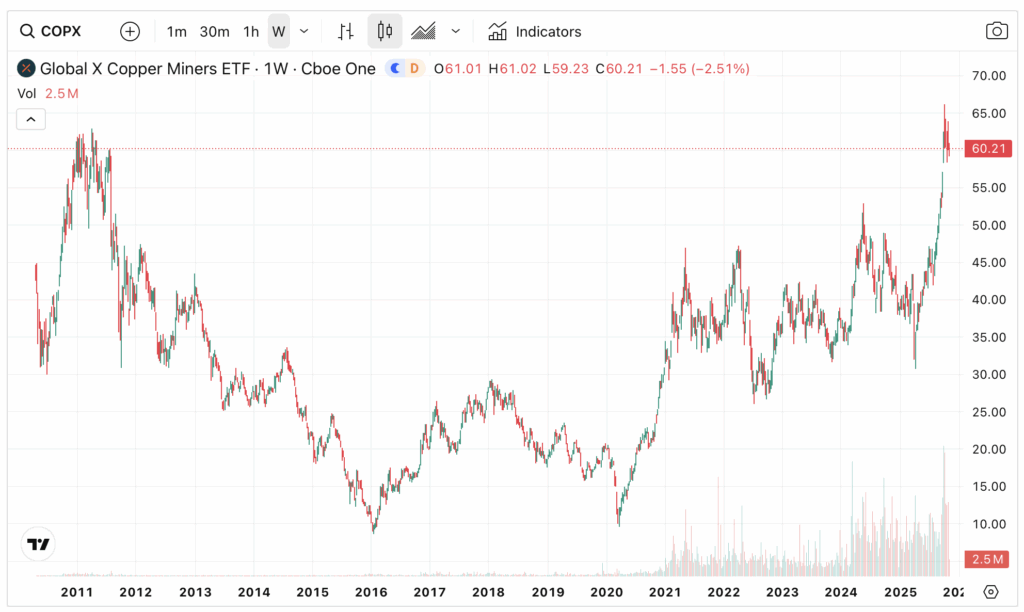
Task: Select the bars chart style icon
Action: tap(346, 31)
